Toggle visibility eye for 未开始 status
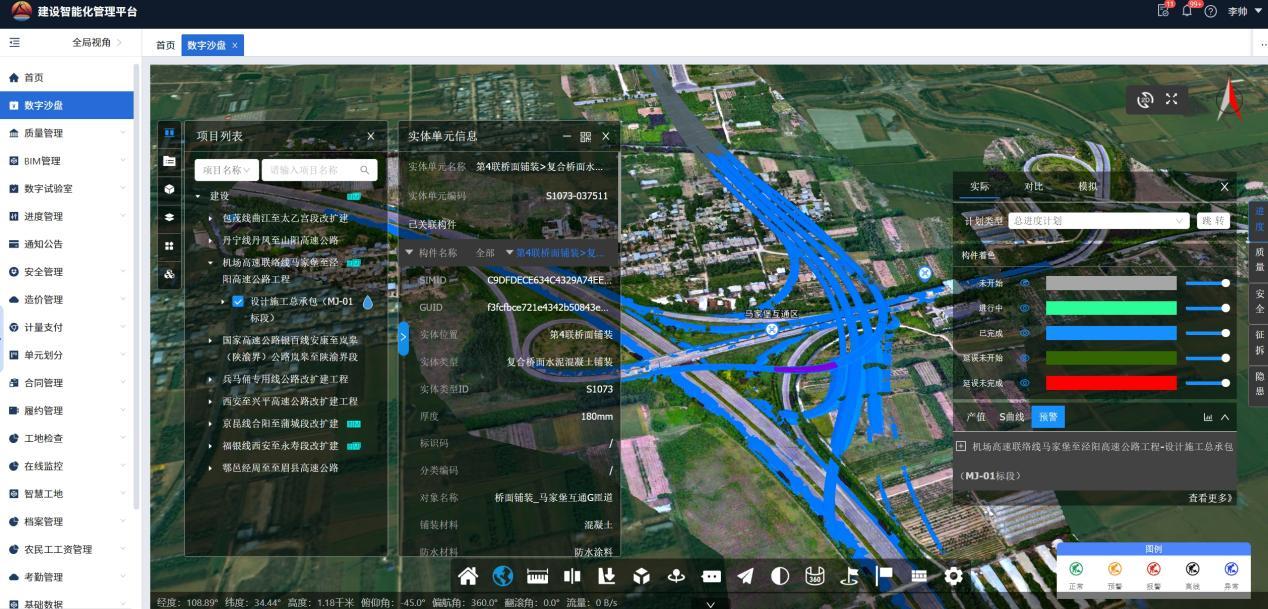Image resolution: width=1268 pixels, height=609 pixels. click(1024, 284)
